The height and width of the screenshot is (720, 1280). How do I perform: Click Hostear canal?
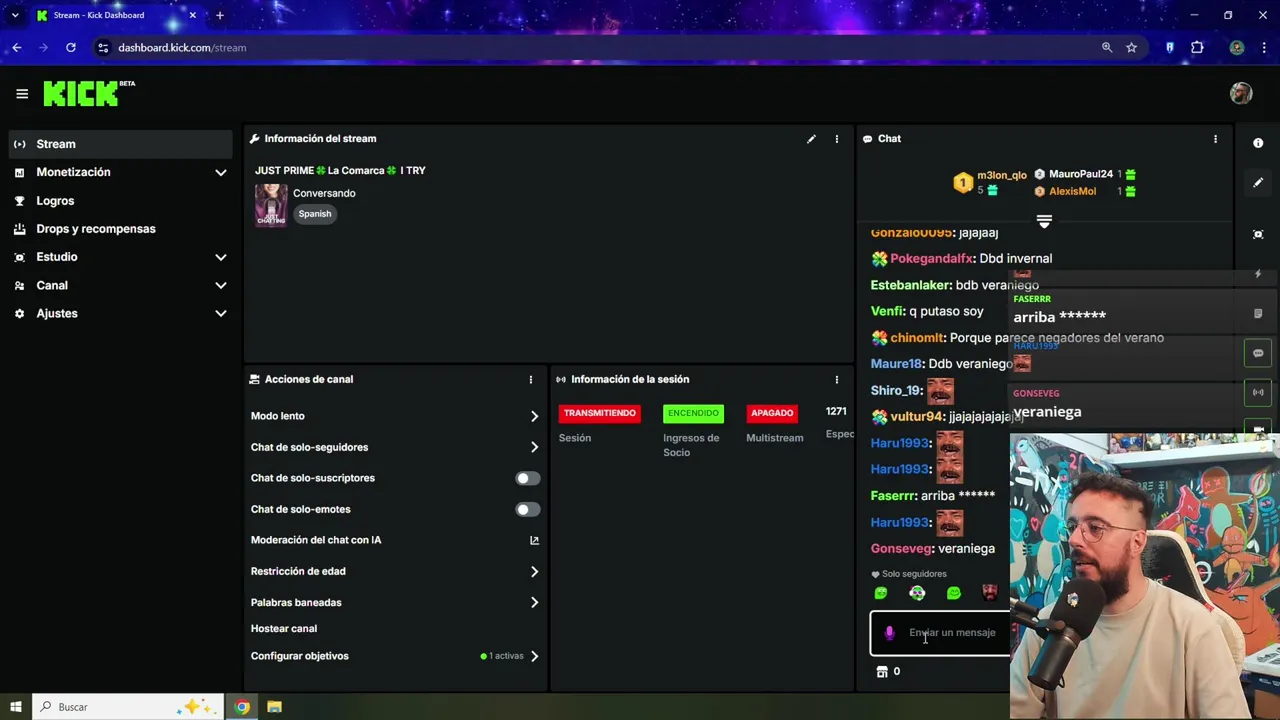tap(284, 629)
